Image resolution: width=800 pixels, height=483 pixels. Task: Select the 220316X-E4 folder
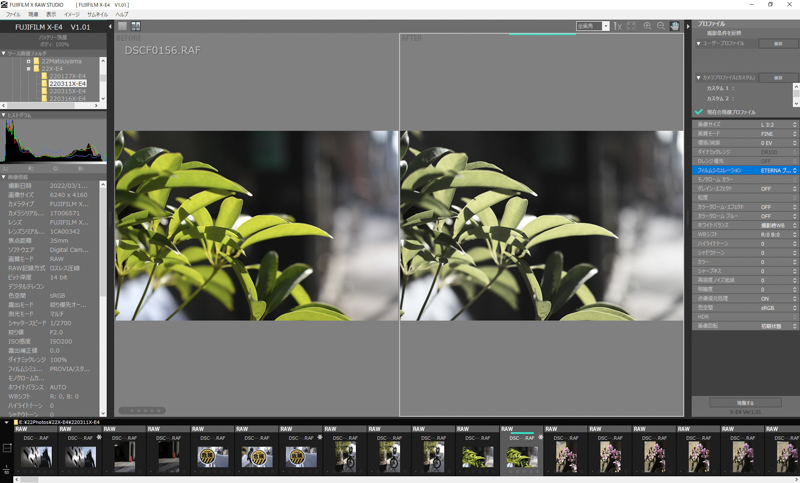[x=67, y=98]
